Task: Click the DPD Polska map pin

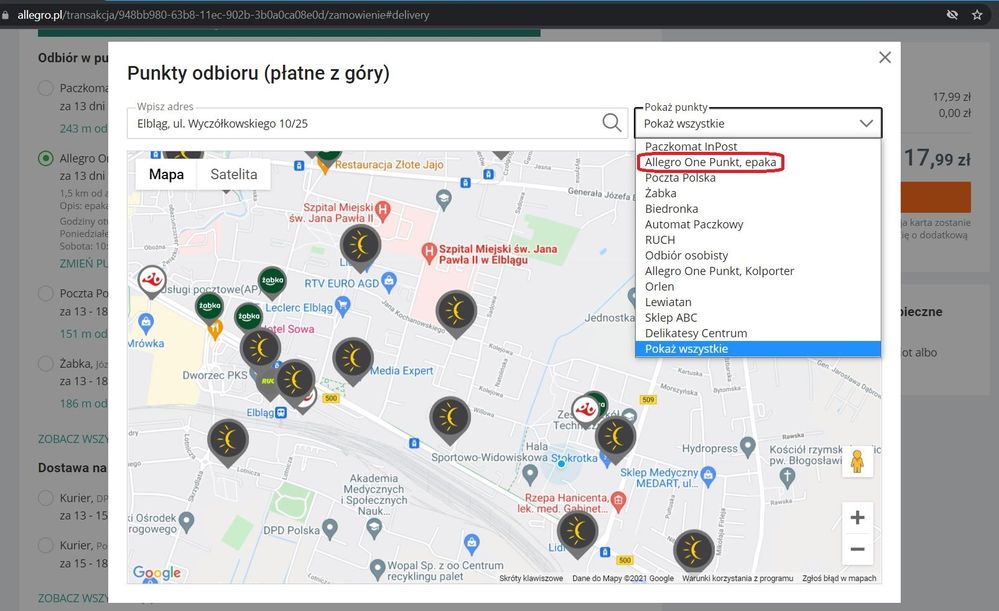Action: tap(330, 529)
